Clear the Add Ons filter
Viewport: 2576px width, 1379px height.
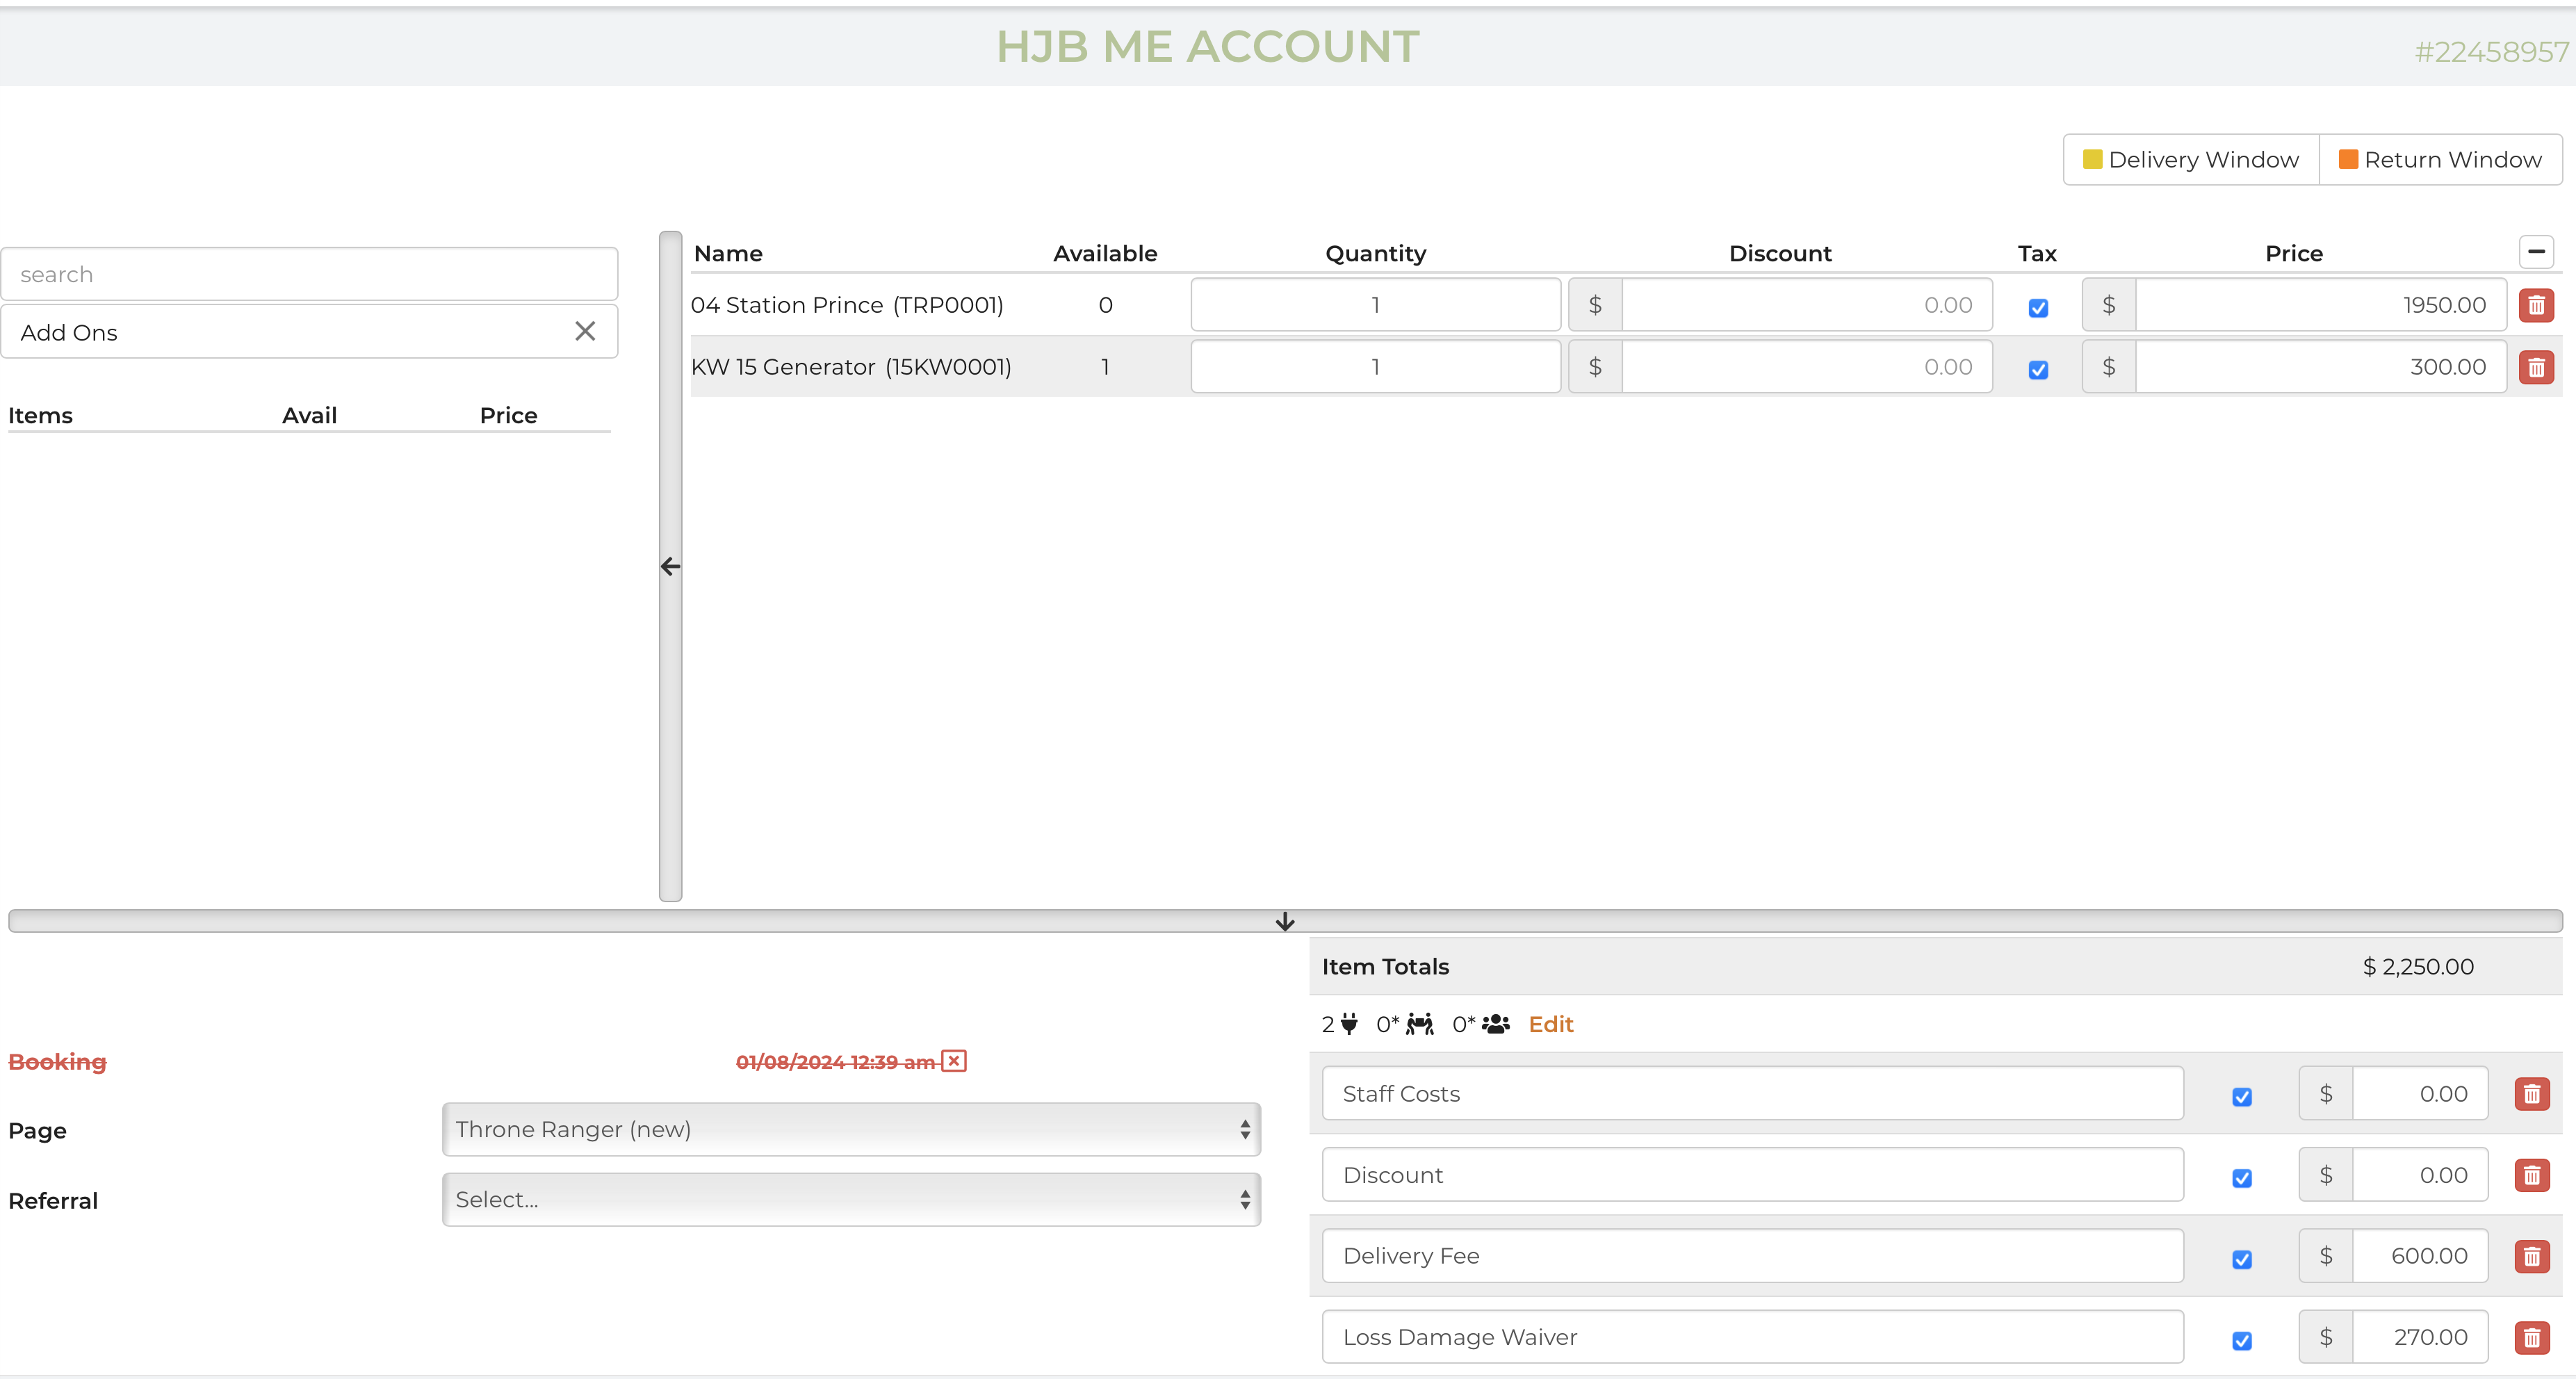click(x=585, y=331)
